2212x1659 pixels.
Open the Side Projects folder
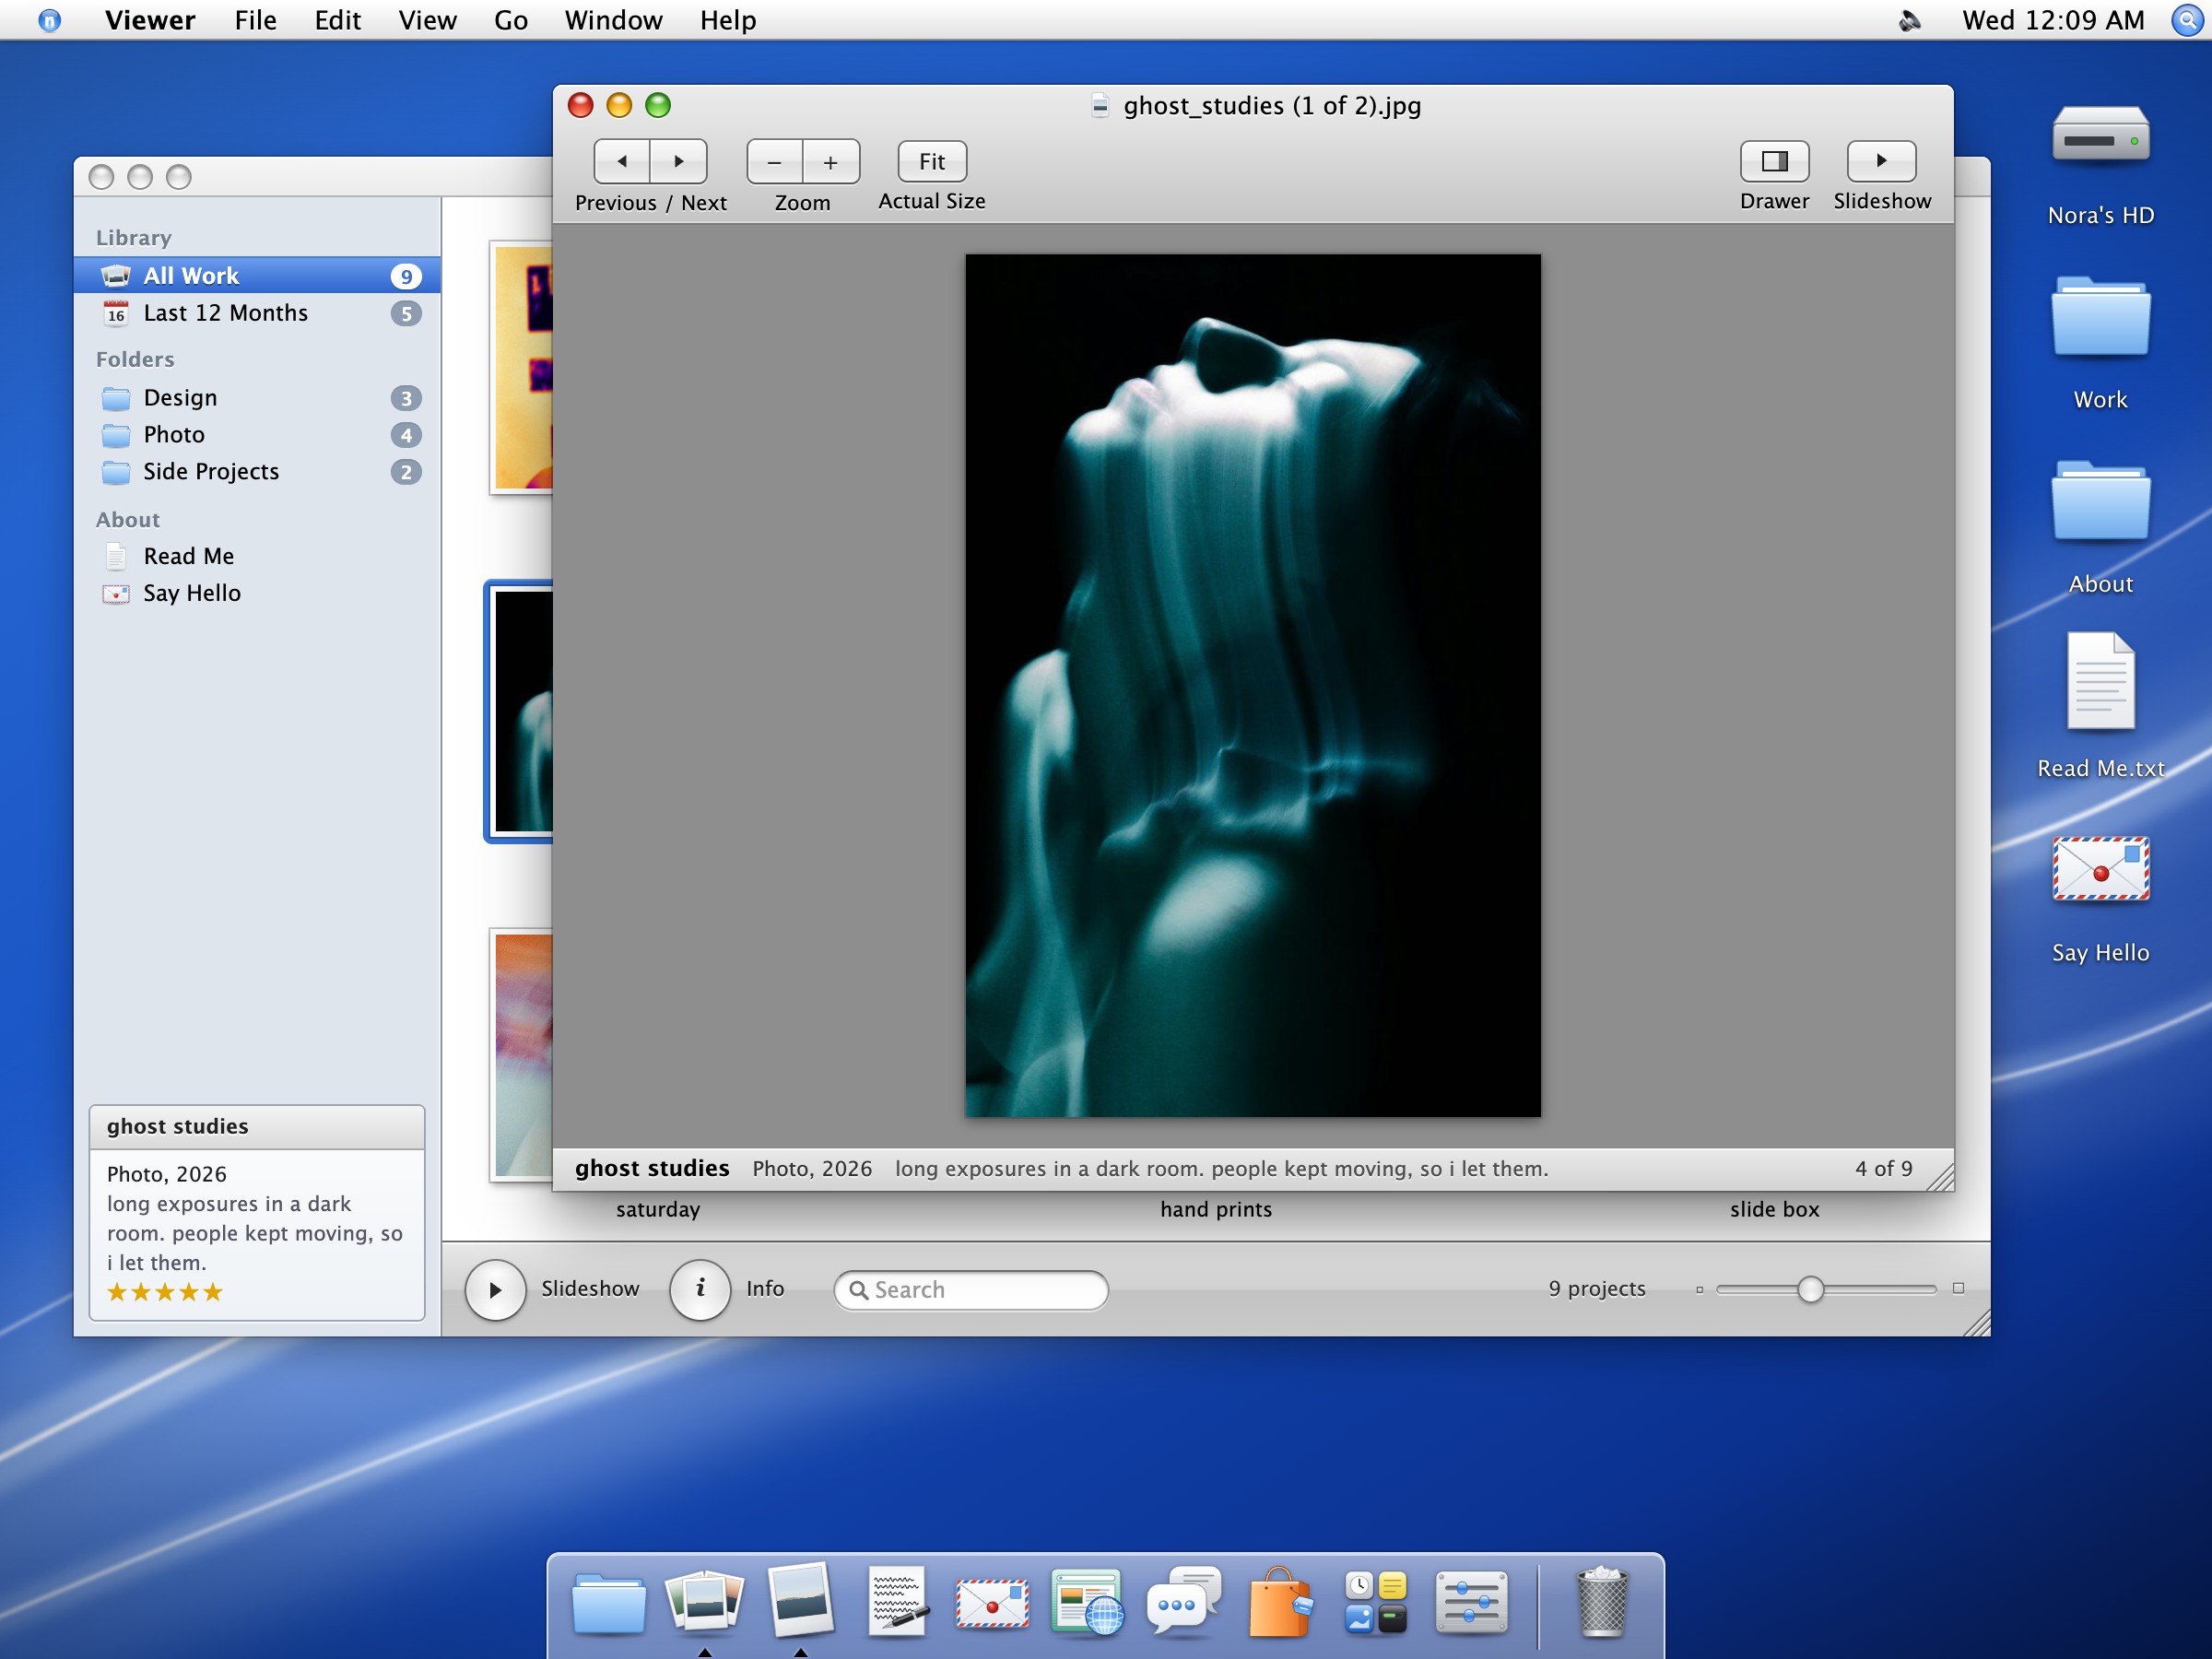coord(257,472)
